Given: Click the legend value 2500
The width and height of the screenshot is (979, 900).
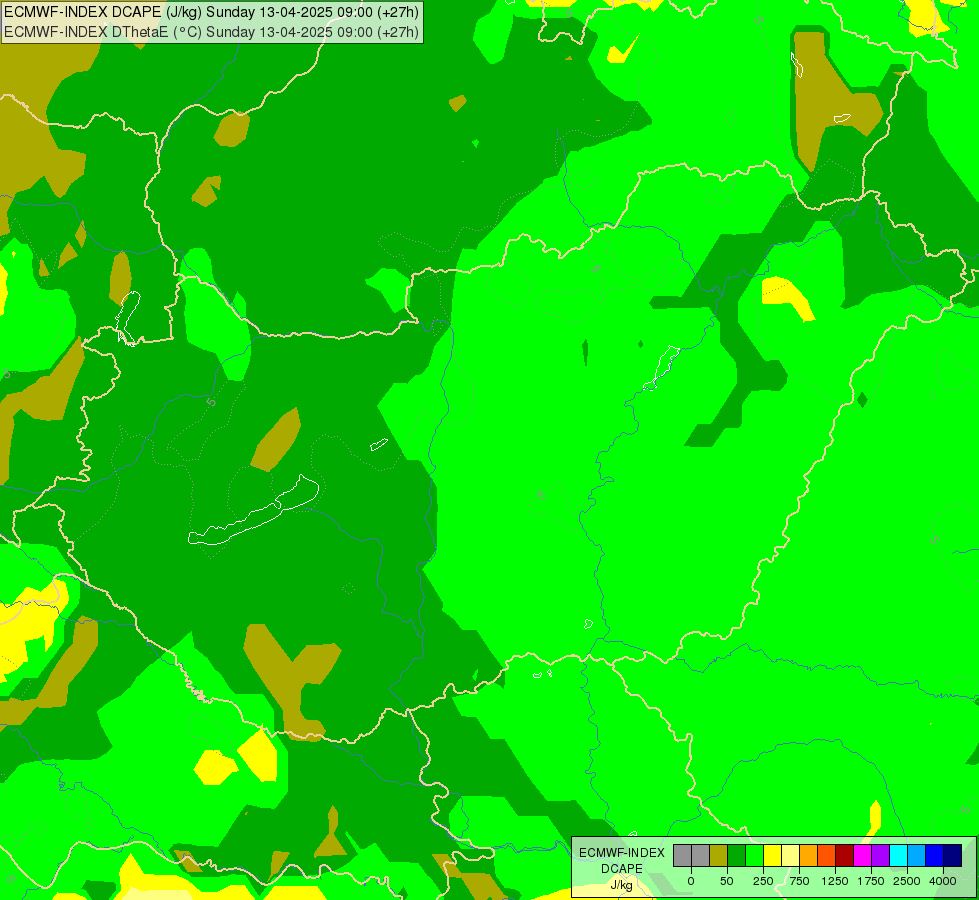Looking at the screenshot, I should tap(907, 881).
